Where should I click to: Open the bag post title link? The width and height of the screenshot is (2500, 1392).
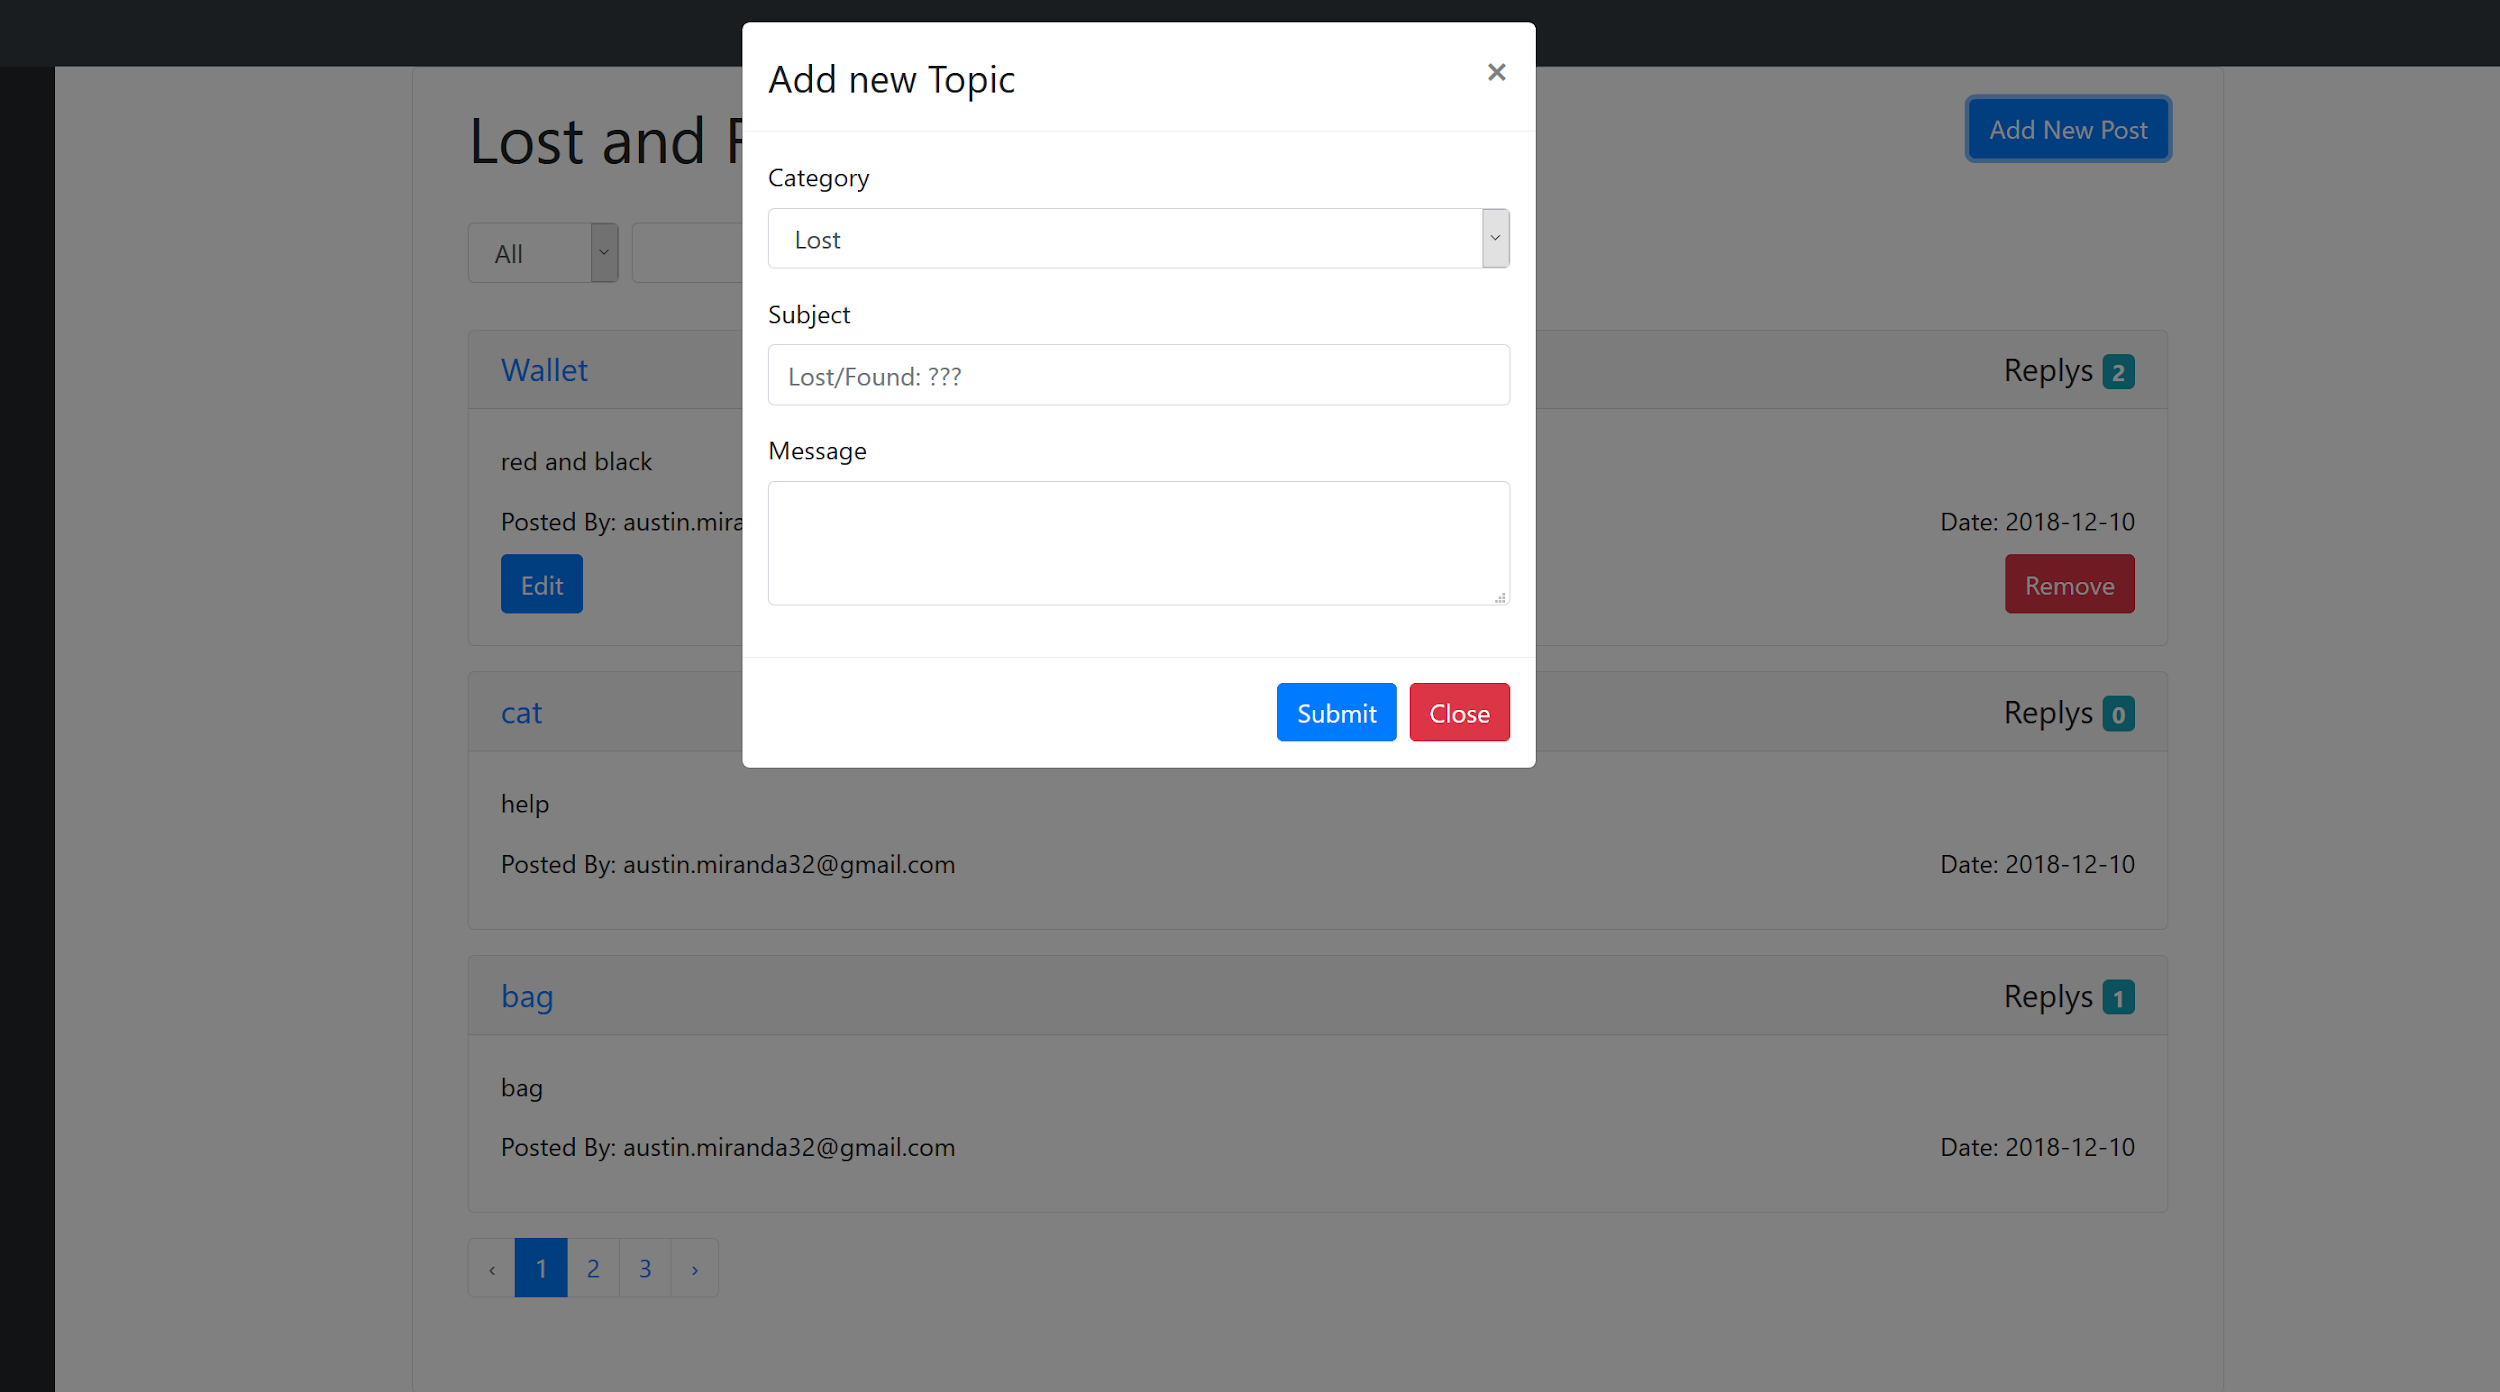click(527, 997)
